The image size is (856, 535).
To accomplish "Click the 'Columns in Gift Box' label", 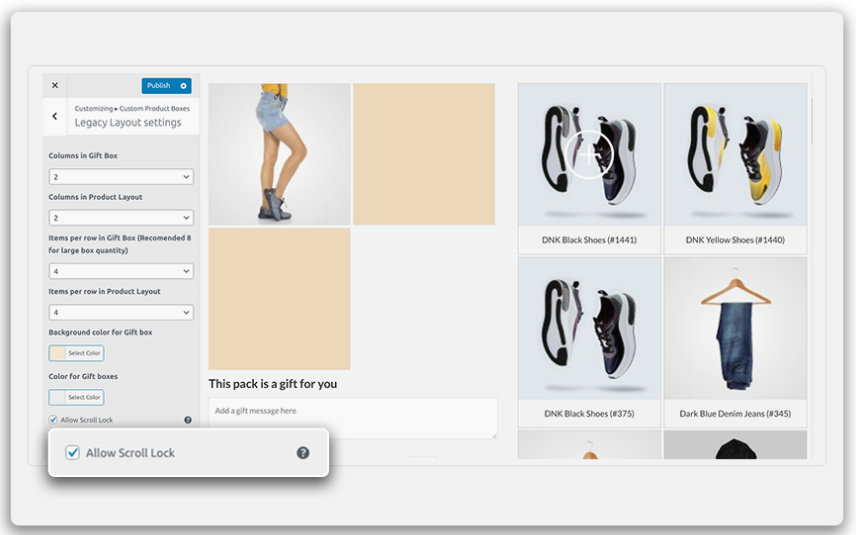I will coord(83,156).
